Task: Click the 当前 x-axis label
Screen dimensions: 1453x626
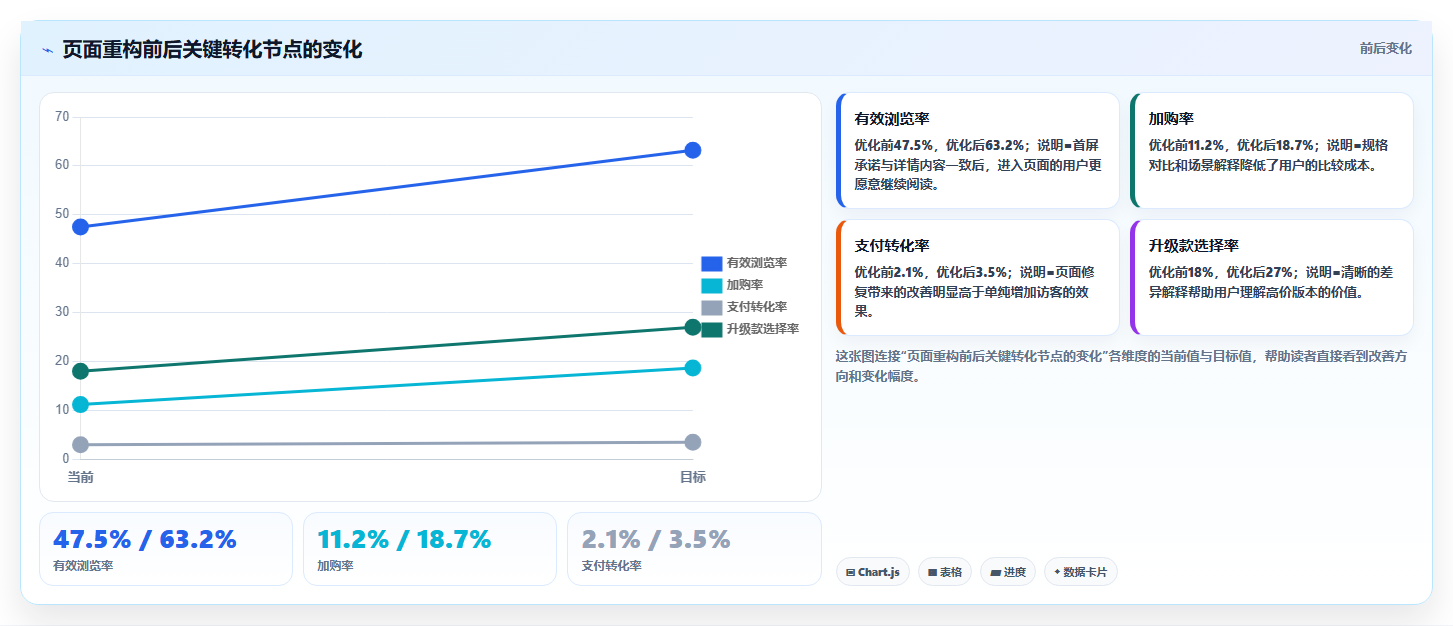Action: (x=81, y=478)
